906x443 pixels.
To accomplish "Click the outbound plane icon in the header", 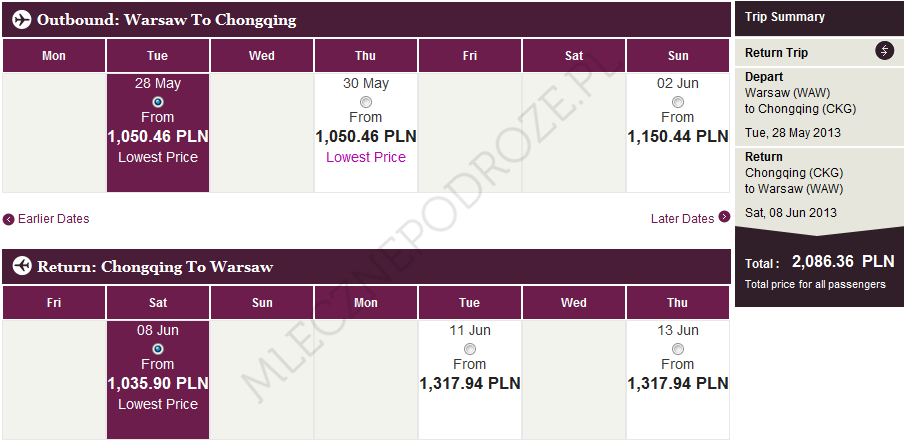I will click(21, 20).
